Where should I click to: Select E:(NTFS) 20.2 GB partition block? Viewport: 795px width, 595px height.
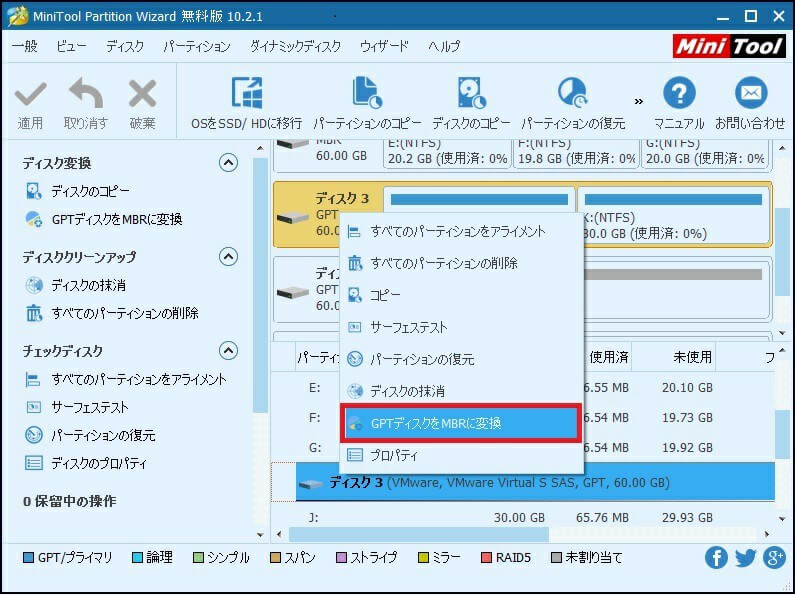pyautogui.click(x=447, y=152)
